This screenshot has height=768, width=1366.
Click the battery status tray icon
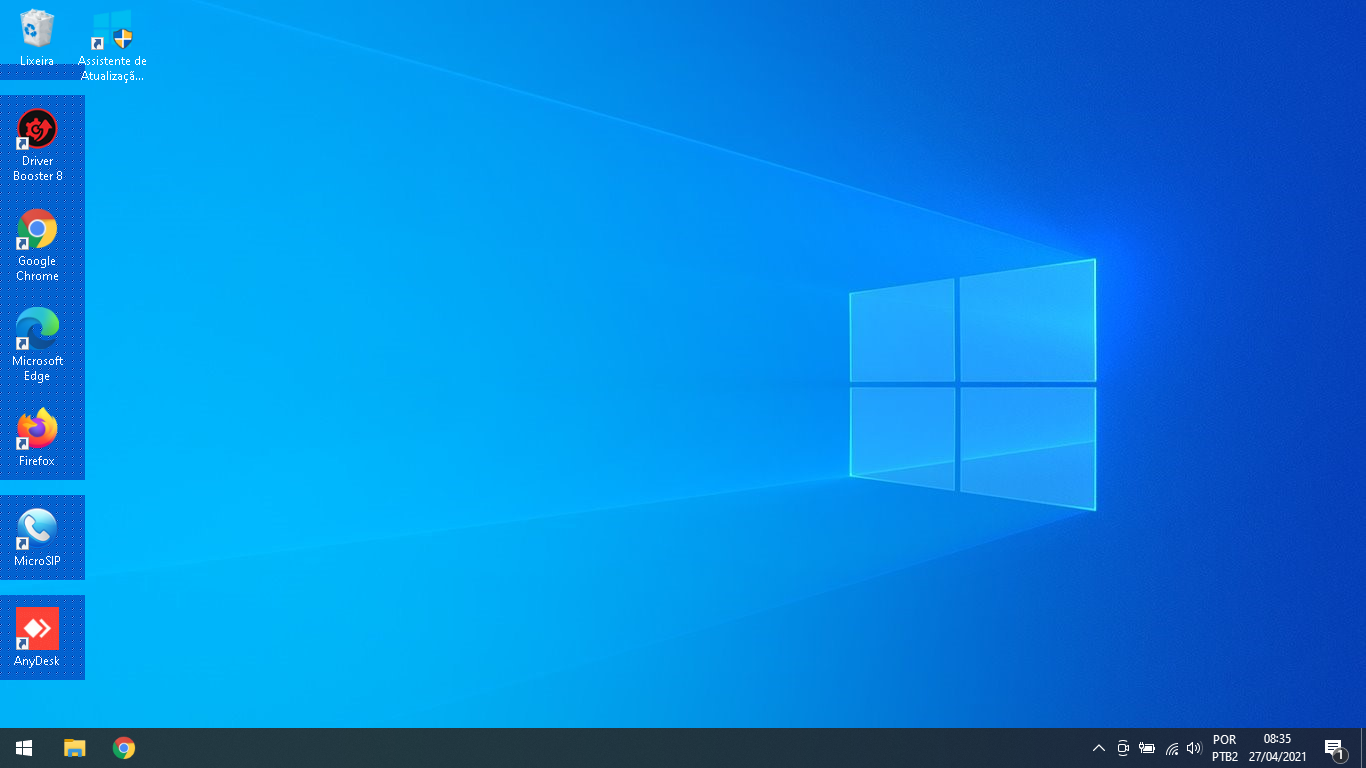1147,748
